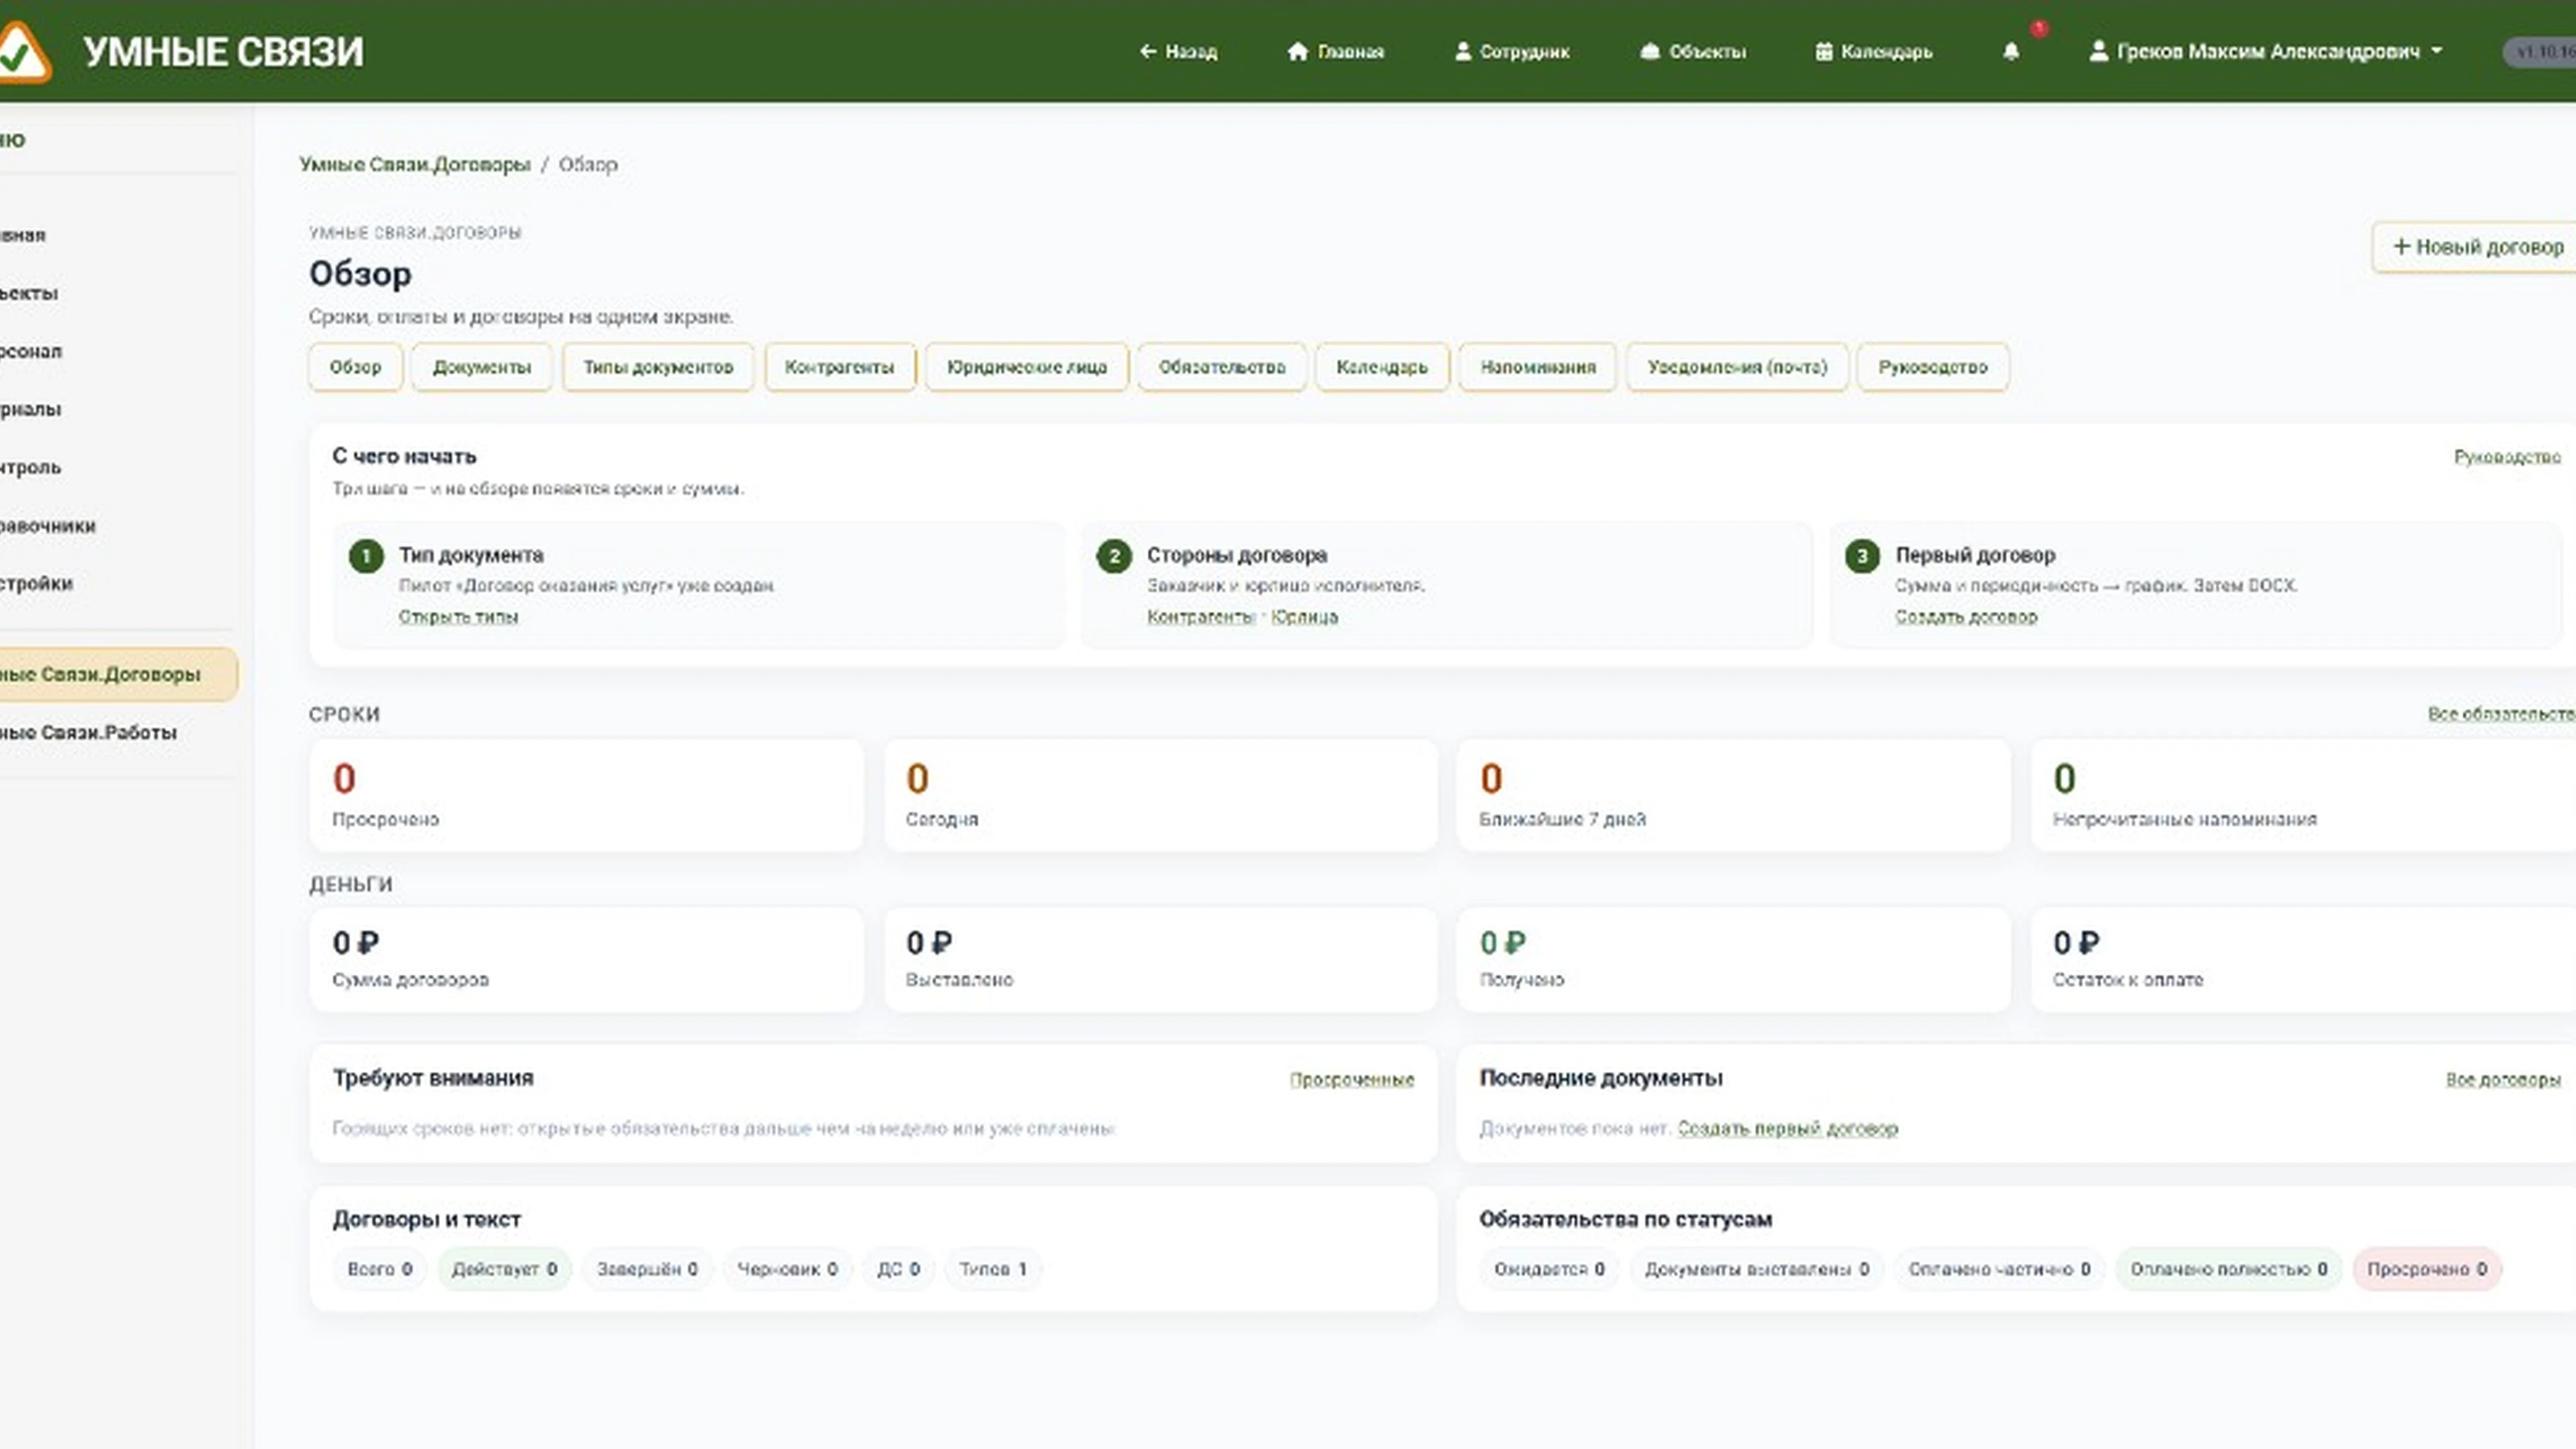Switch to the Документы tab
The width and height of the screenshot is (2576, 1449).
click(481, 367)
